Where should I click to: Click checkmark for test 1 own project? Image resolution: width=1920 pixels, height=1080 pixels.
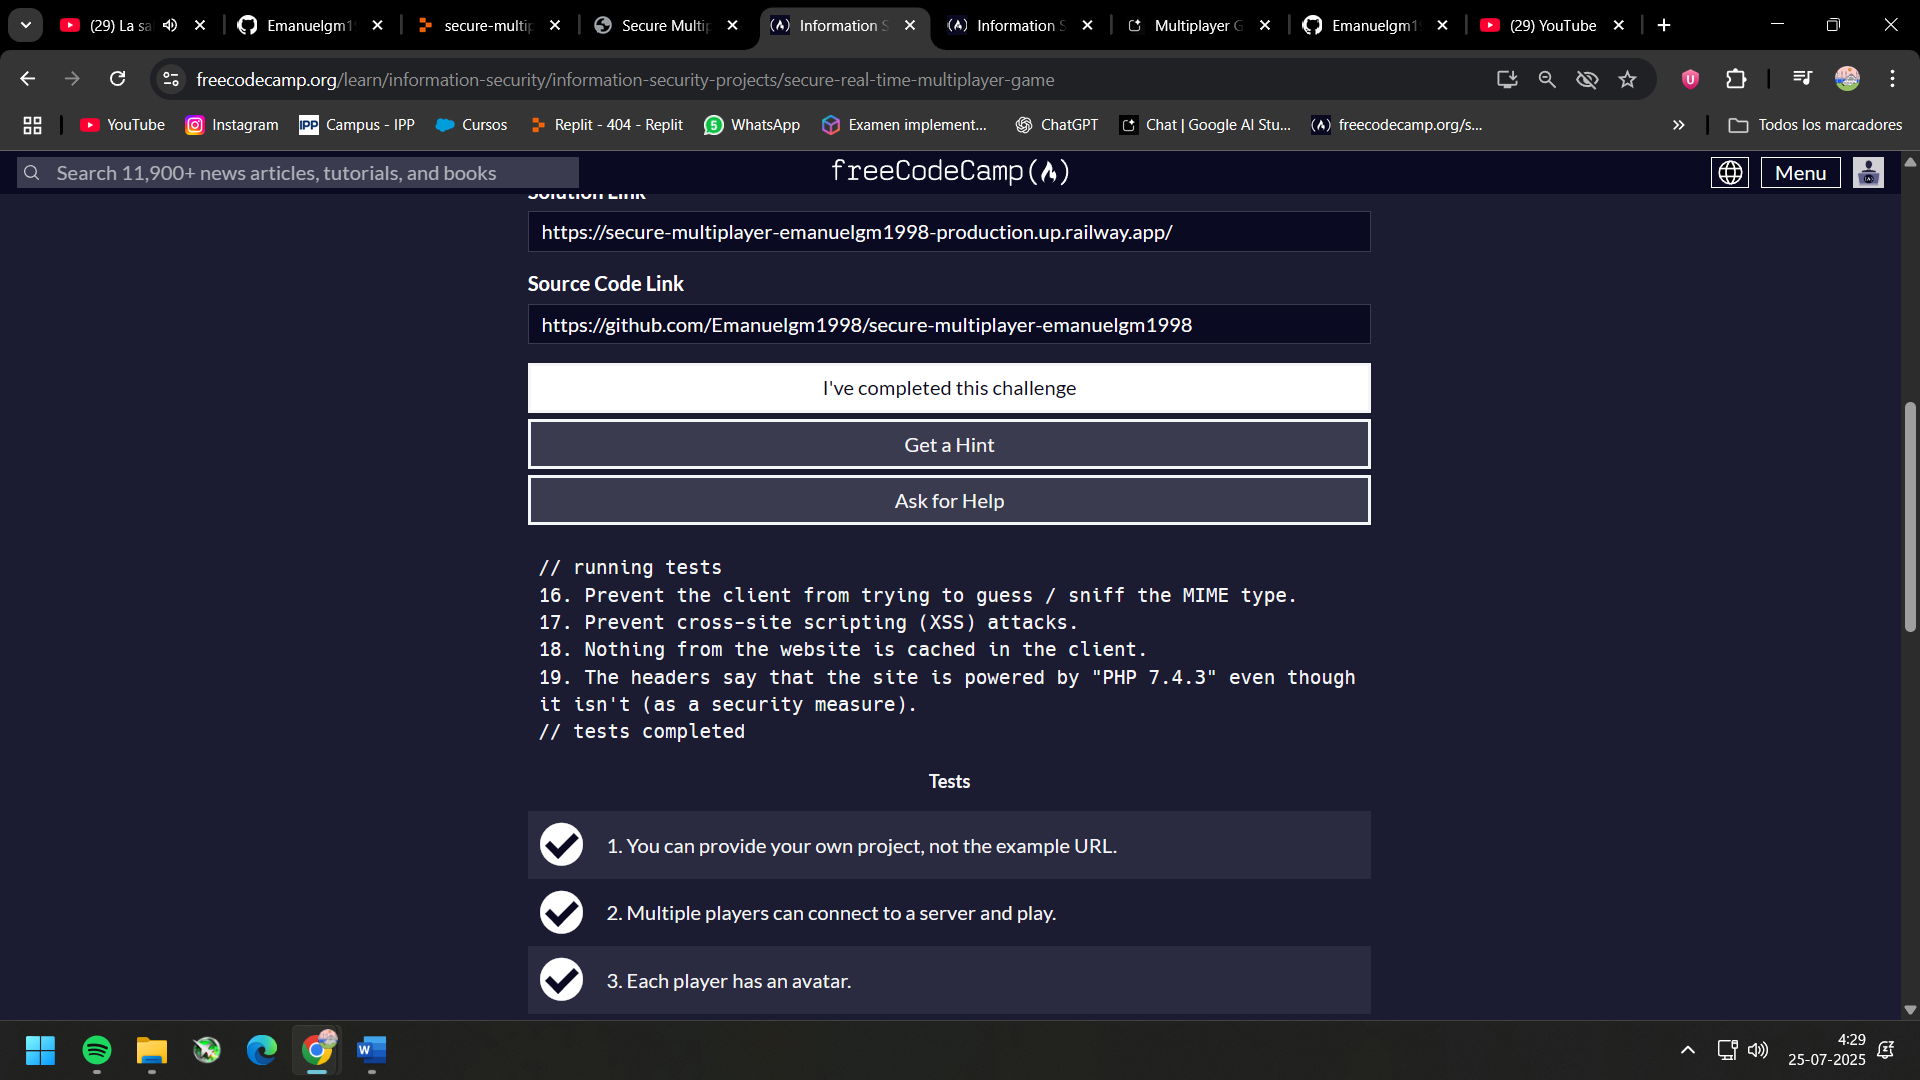[x=561, y=845]
